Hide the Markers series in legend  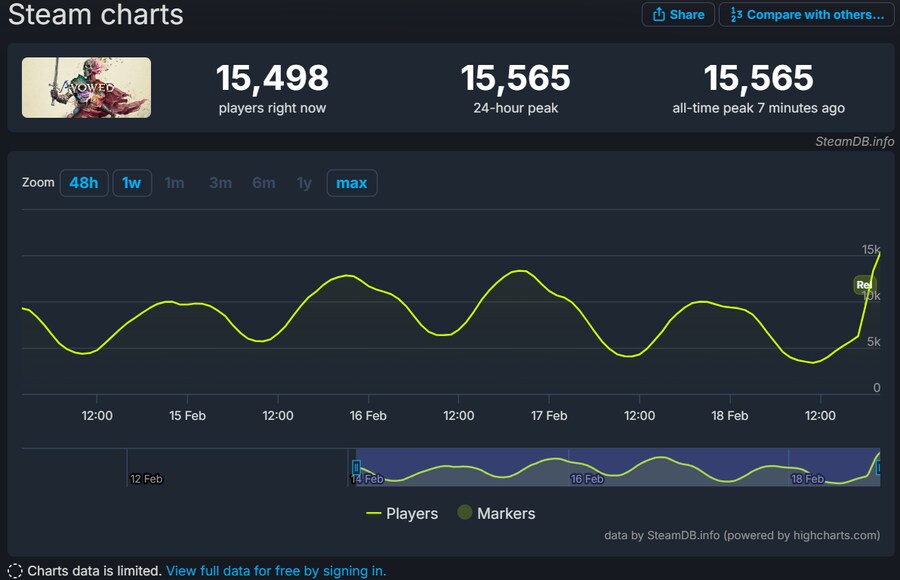496,513
